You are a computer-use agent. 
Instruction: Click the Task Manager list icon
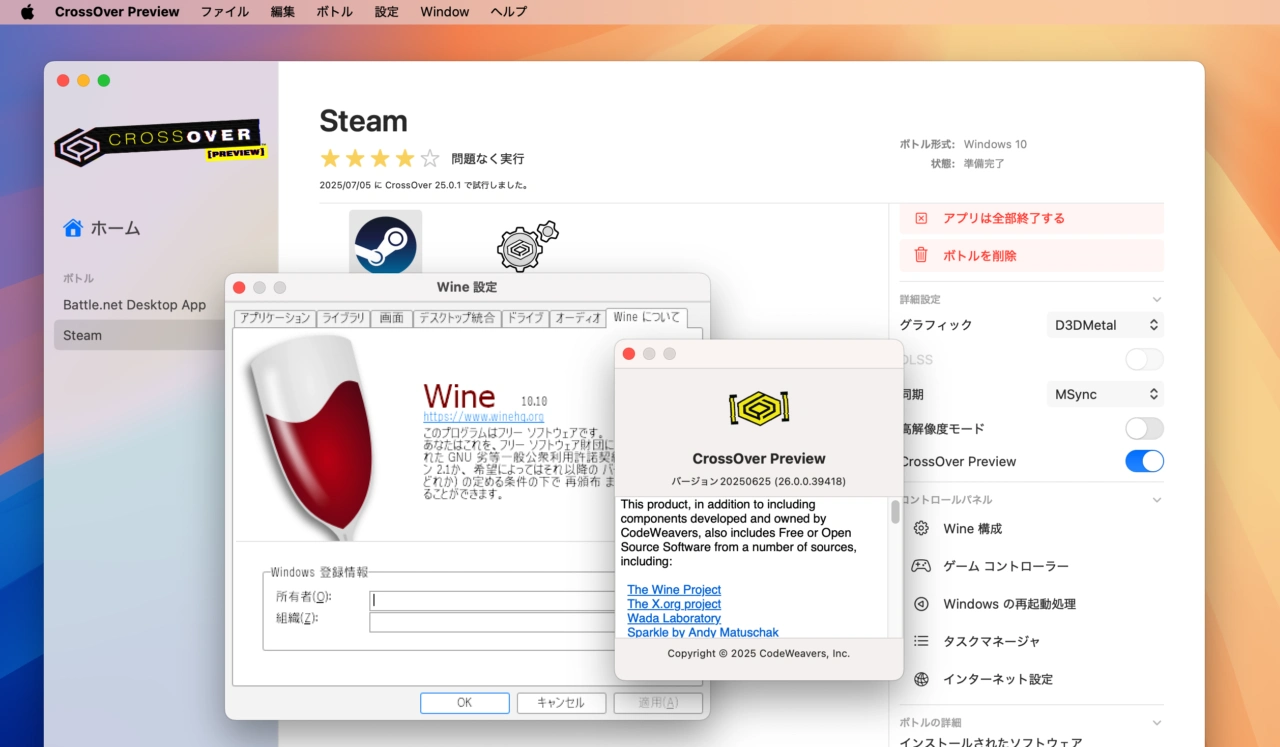[921, 641]
